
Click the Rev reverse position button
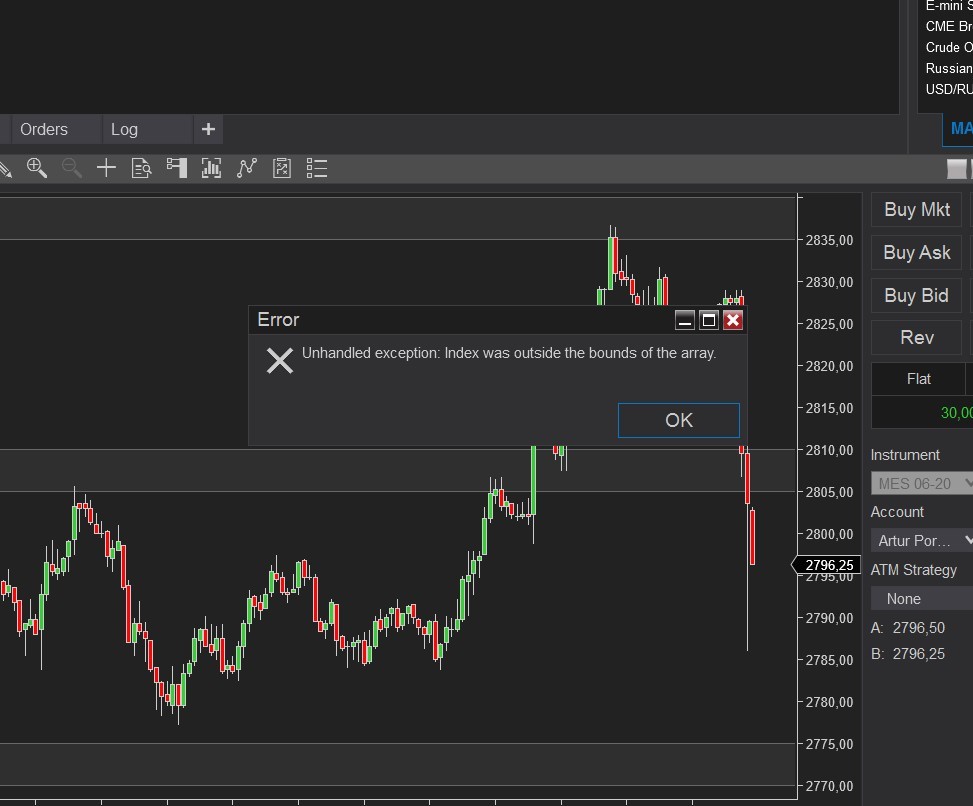click(x=917, y=338)
